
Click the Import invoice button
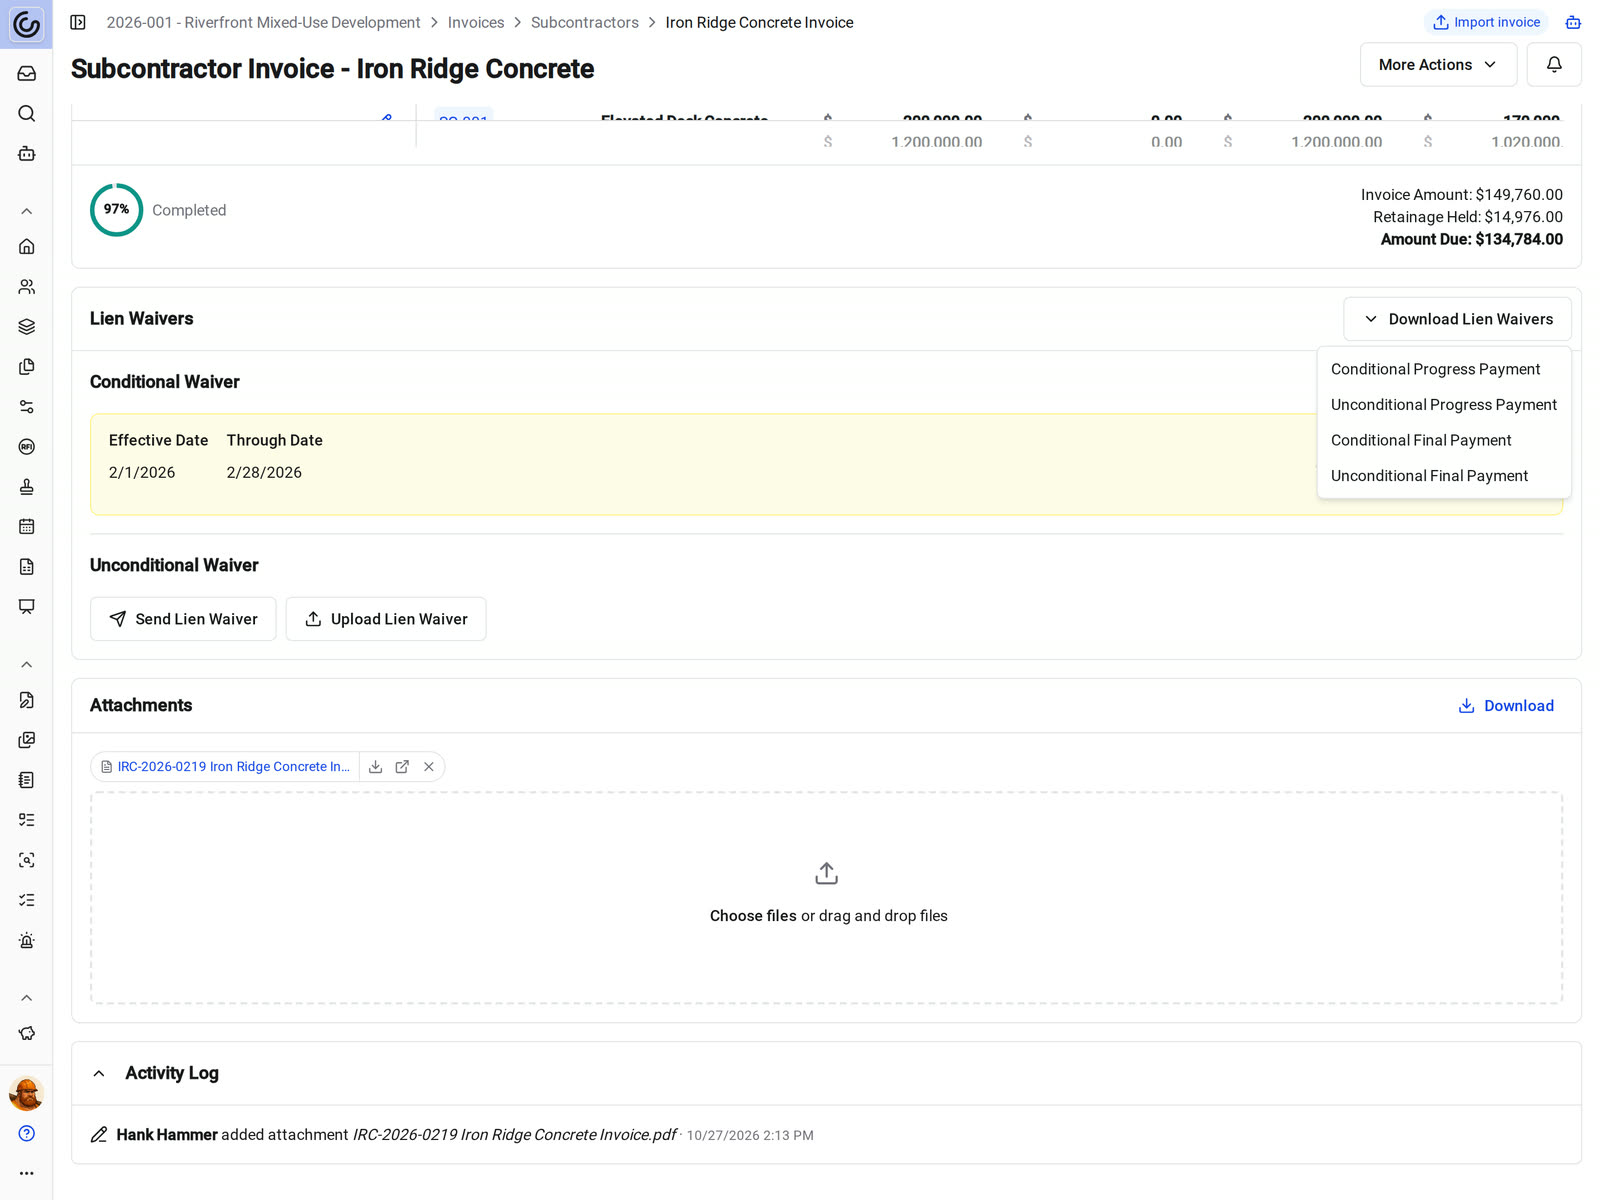click(1486, 22)
